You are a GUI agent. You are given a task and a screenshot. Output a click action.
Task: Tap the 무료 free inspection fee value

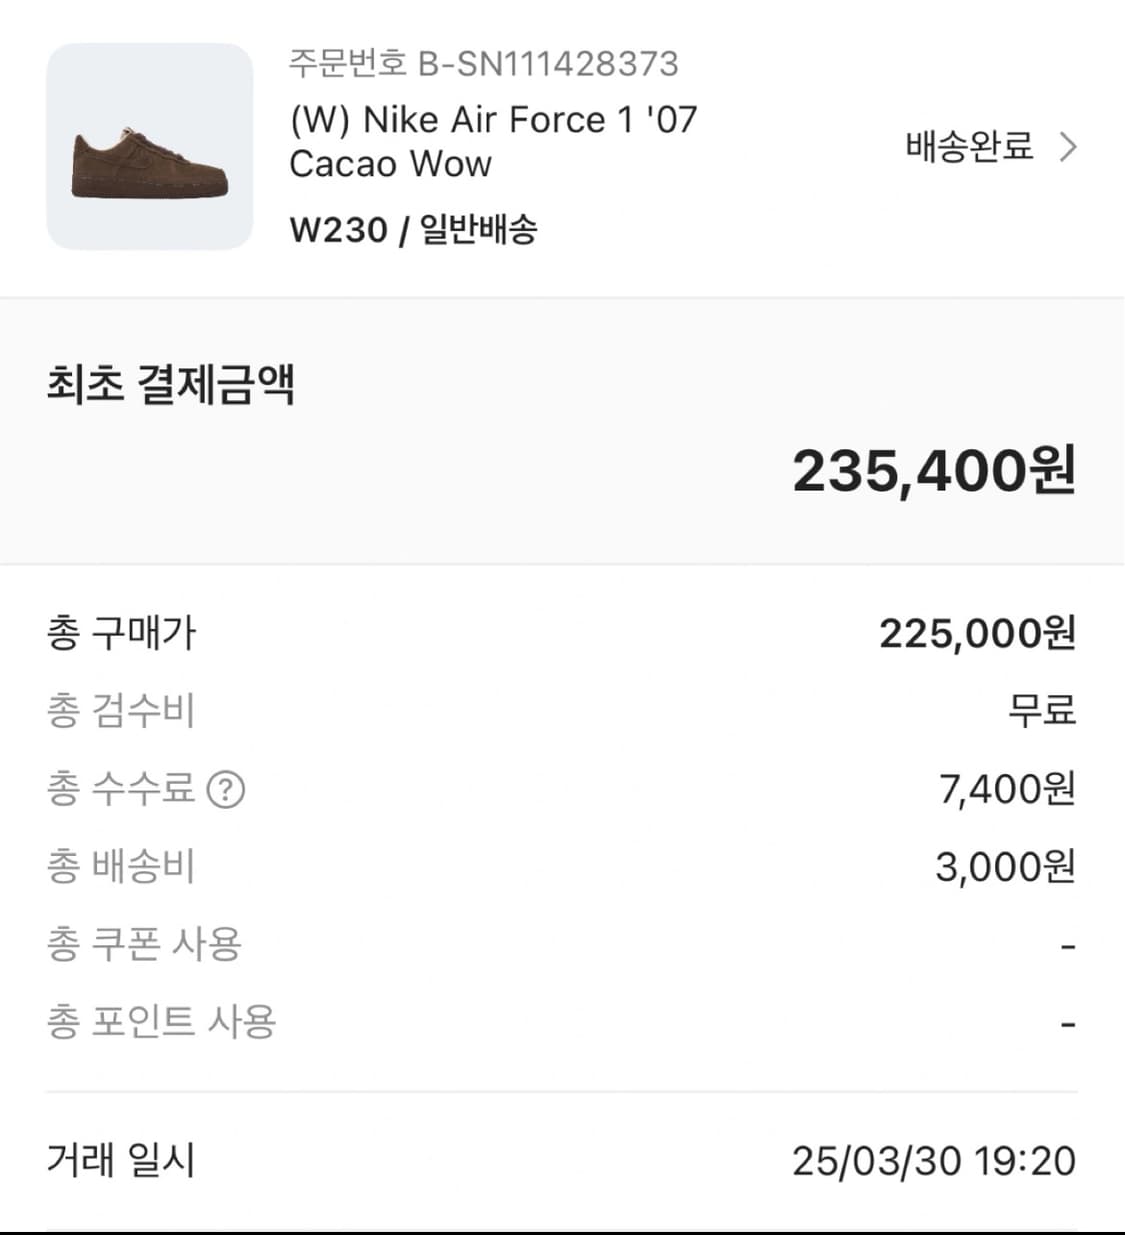[x=1041, y=711]
